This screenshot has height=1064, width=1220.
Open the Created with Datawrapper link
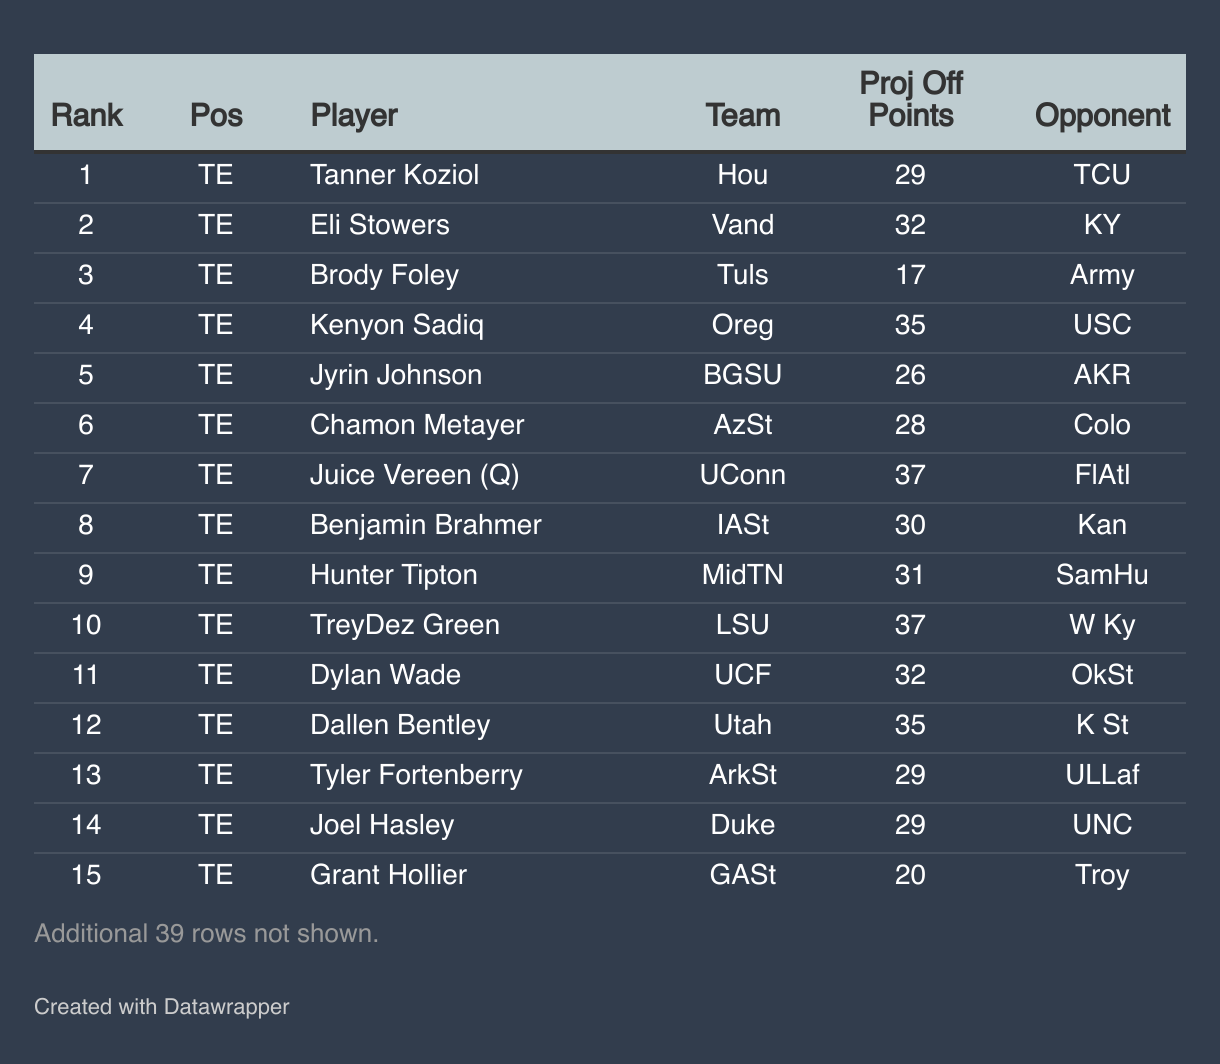pos(162,1006)
